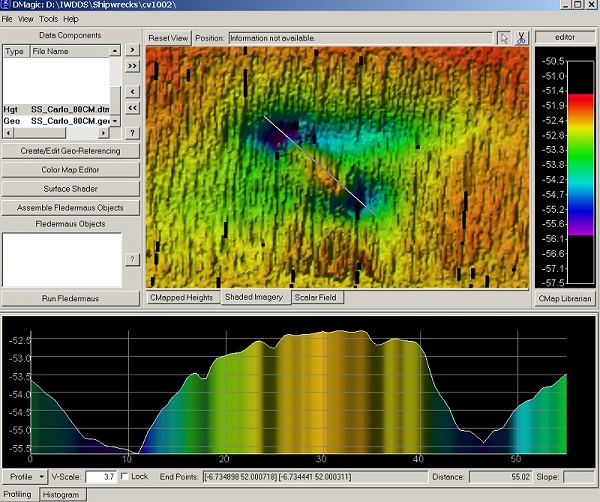
Task: Click the DMagic title bar icon
Action: click(6, 5)
